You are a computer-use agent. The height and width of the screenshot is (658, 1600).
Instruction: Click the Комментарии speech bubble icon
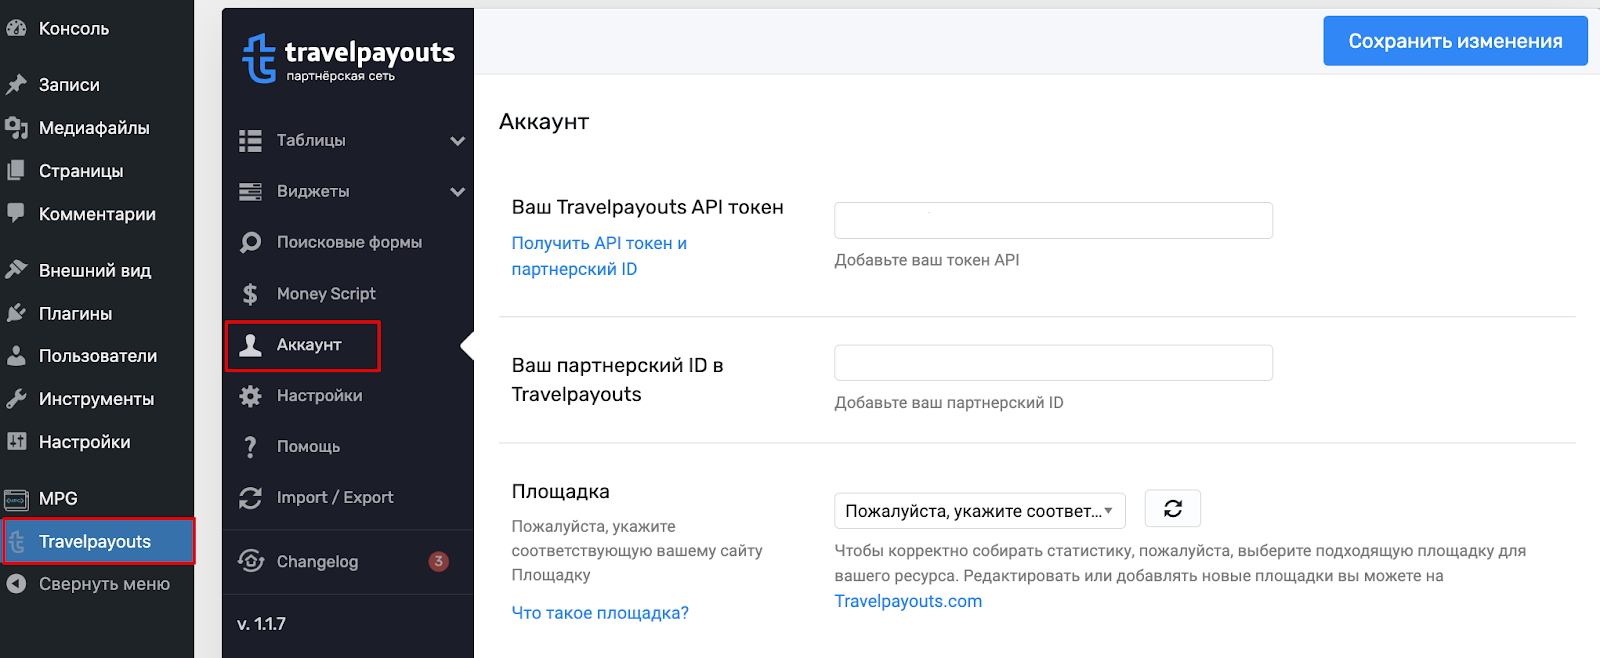16,213
